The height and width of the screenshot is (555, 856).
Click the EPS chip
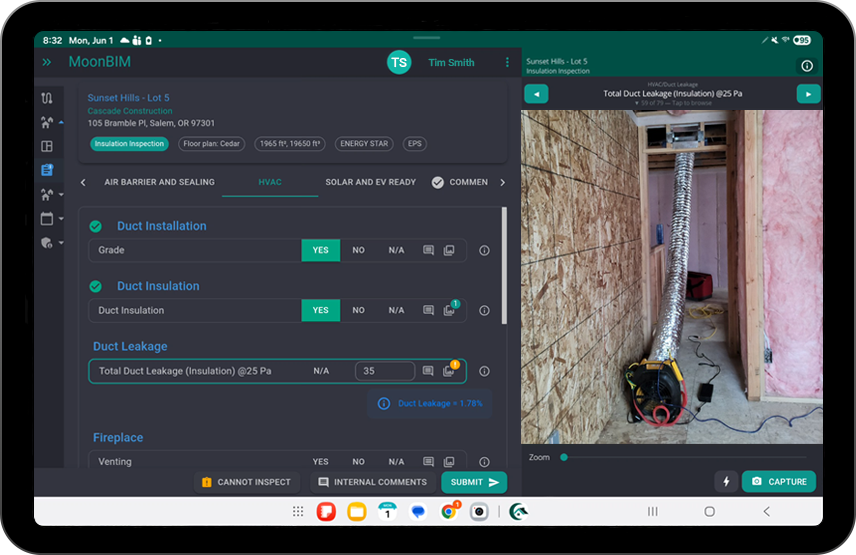[x=415, y=144]
